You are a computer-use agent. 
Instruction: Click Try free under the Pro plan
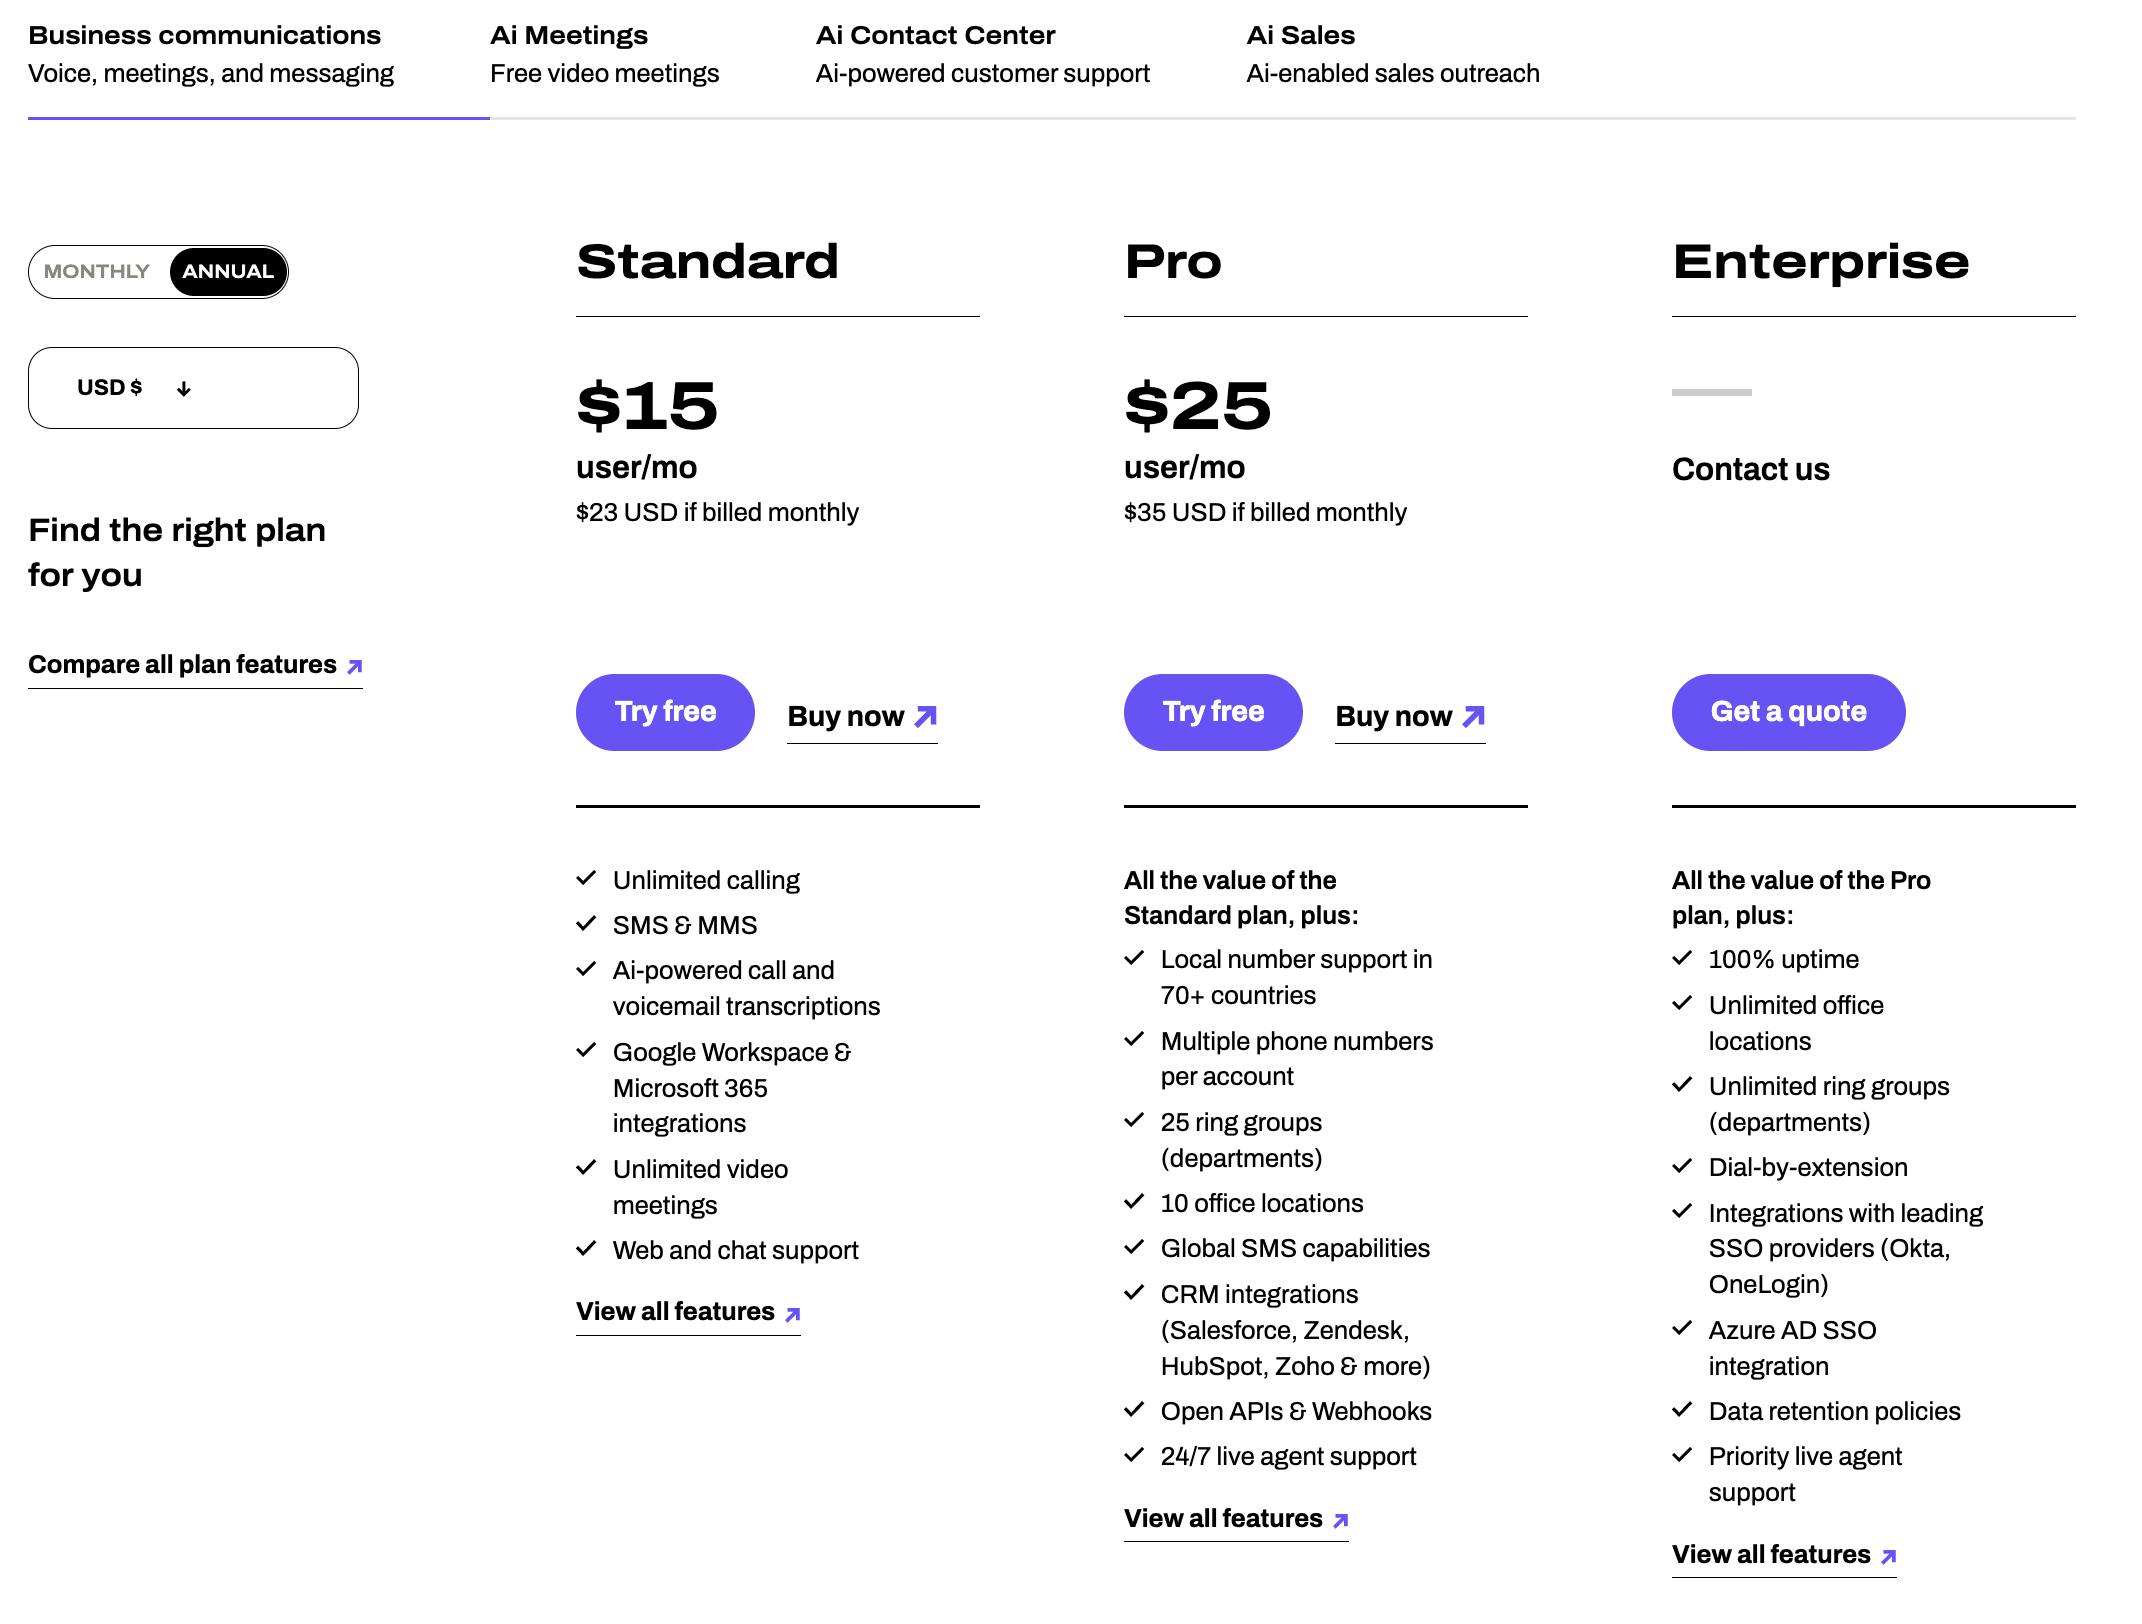coord(1213,712)
